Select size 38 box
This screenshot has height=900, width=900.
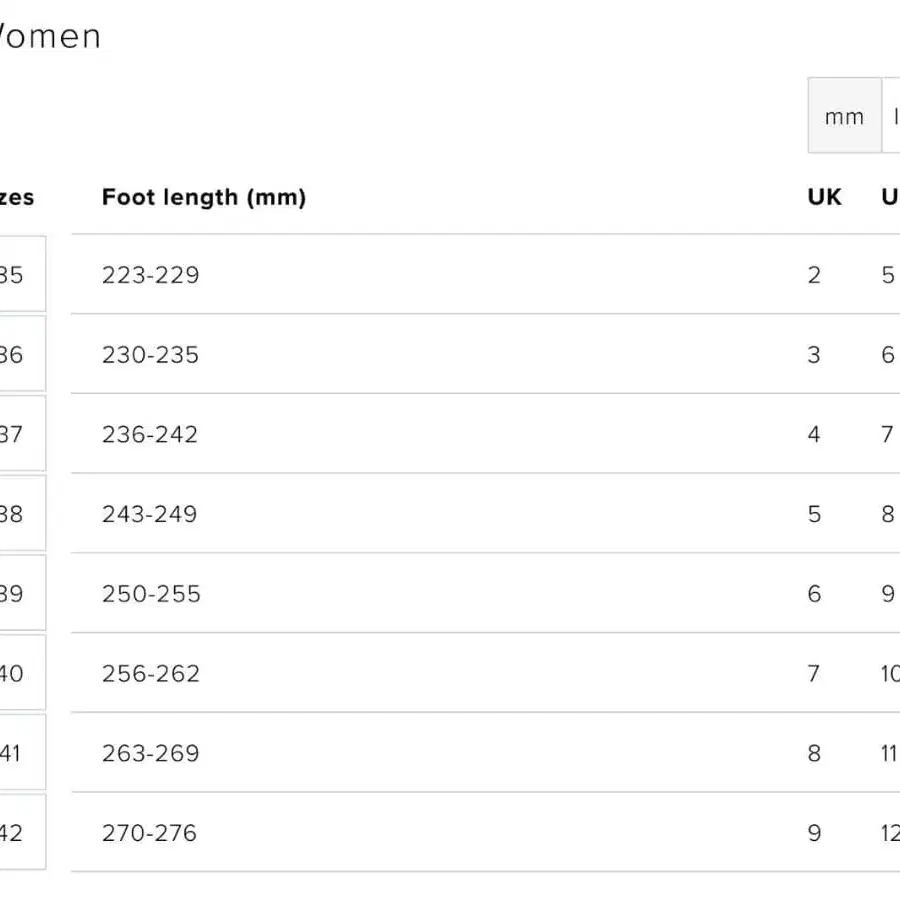(18, 514)
